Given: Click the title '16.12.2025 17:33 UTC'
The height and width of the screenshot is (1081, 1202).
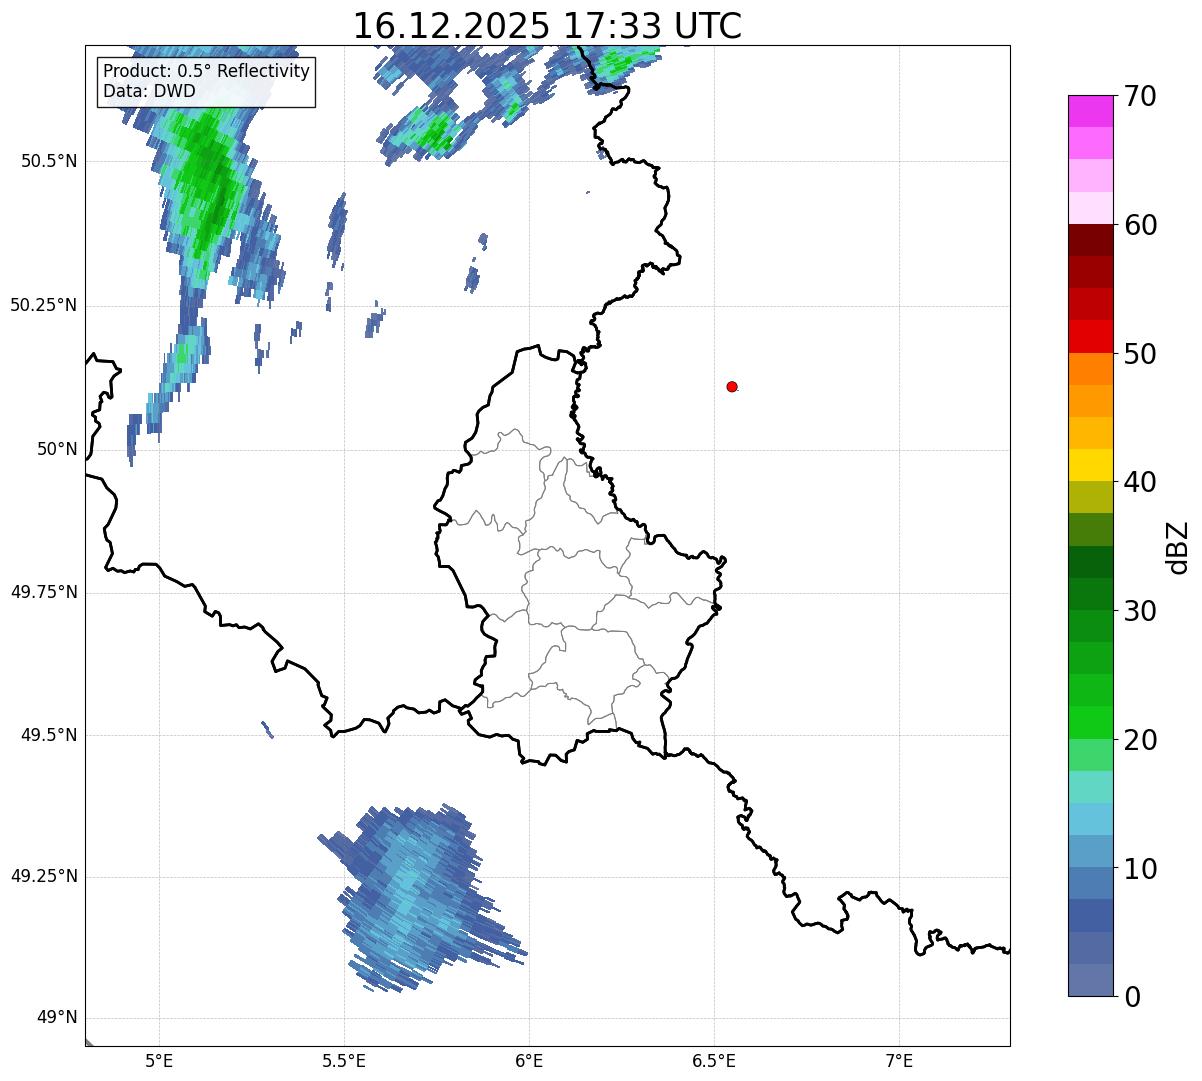Looking at the screenshot, I should click(x=547, y=26).
